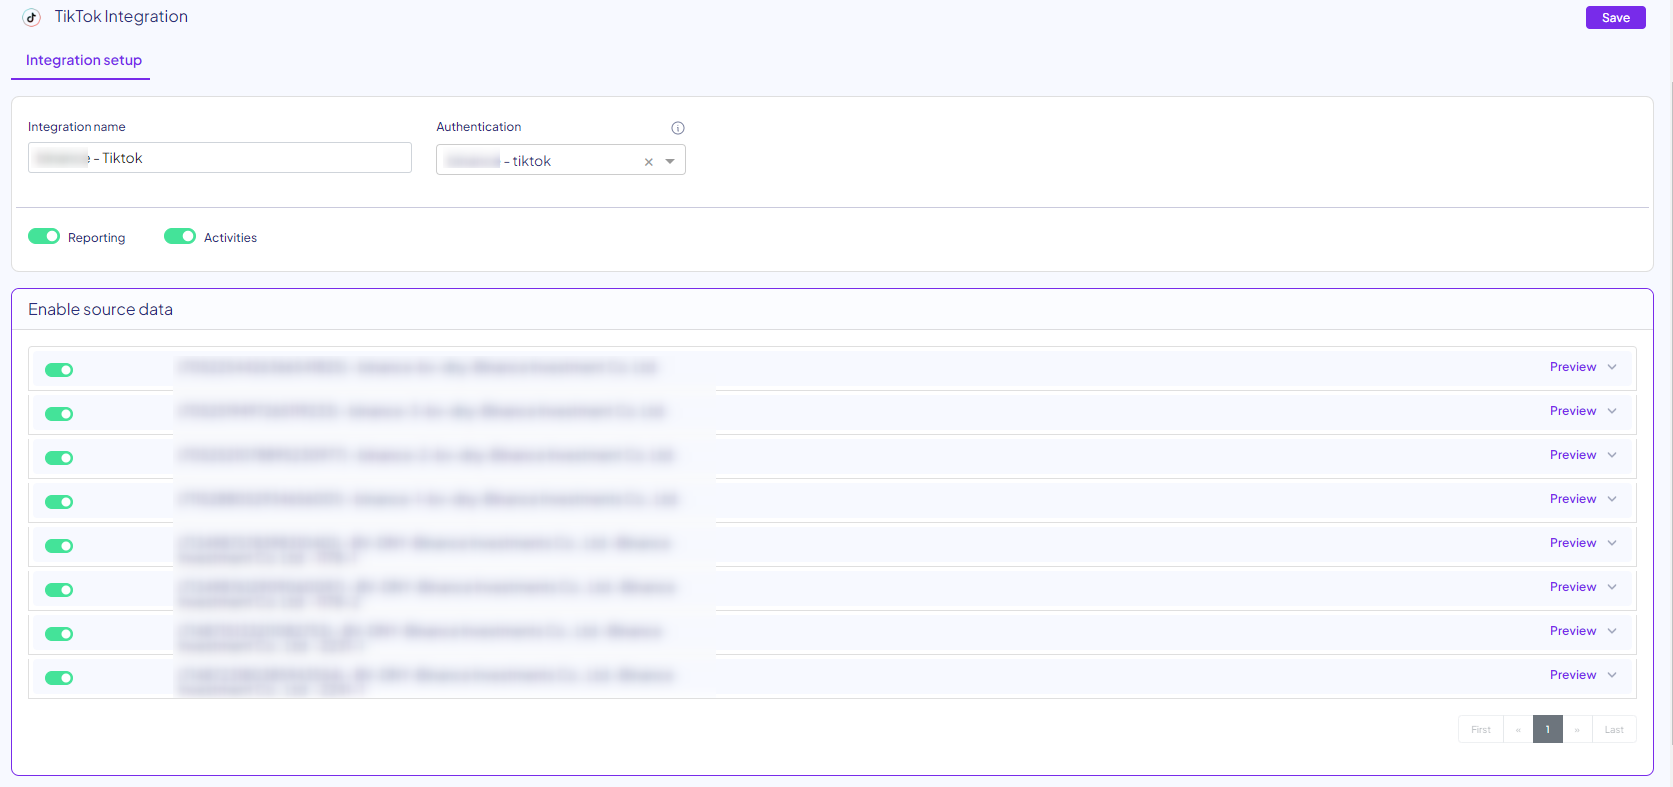Switch to the Integration setup tab
The width and height of the screenshot is (1673, 787).
[84, 60]
